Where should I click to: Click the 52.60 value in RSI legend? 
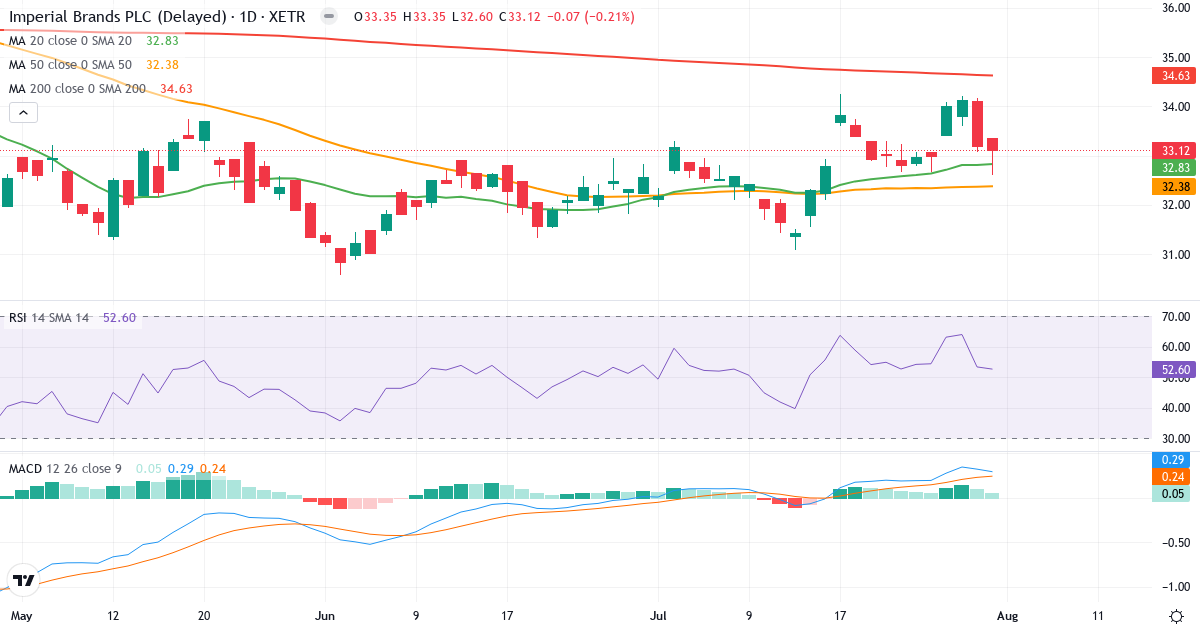click(x=120, y=318)
